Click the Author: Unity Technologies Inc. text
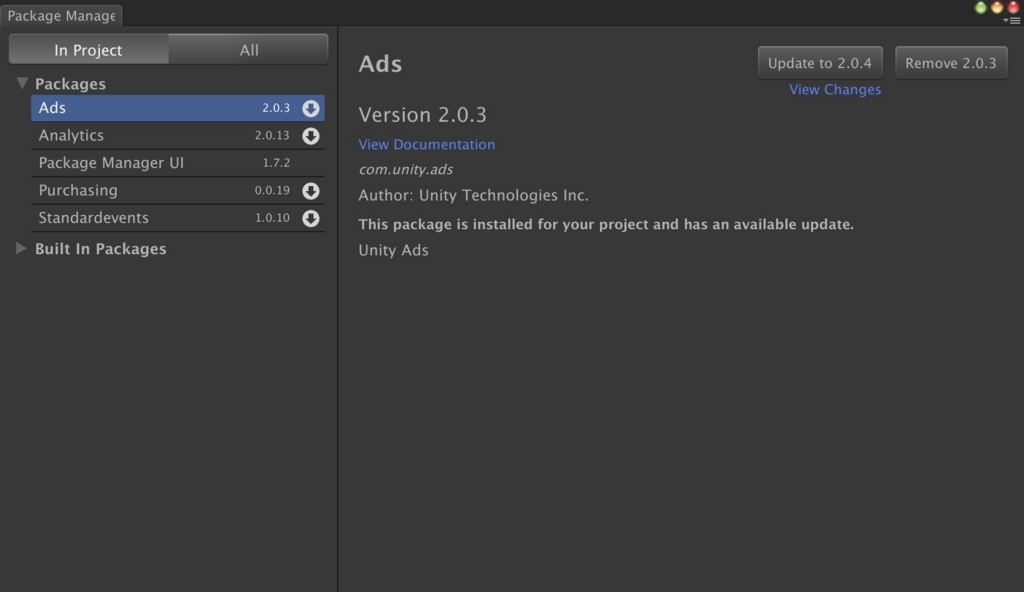The width and height of the screenshot is (1024, 592). click(x=473, y=195)
